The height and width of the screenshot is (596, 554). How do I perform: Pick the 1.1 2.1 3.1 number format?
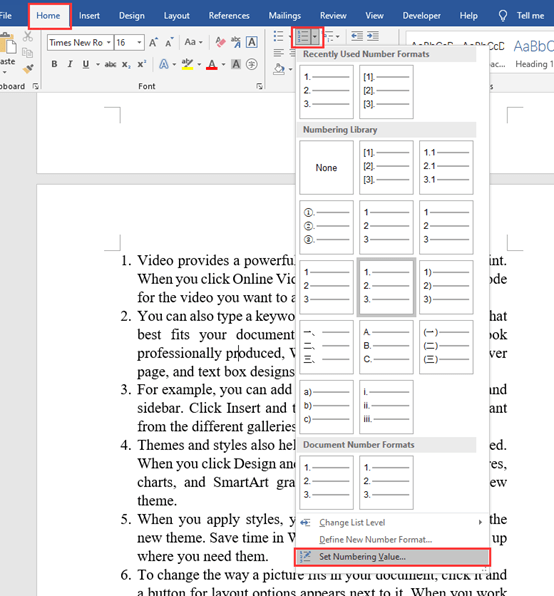click(x=446, y=168)
